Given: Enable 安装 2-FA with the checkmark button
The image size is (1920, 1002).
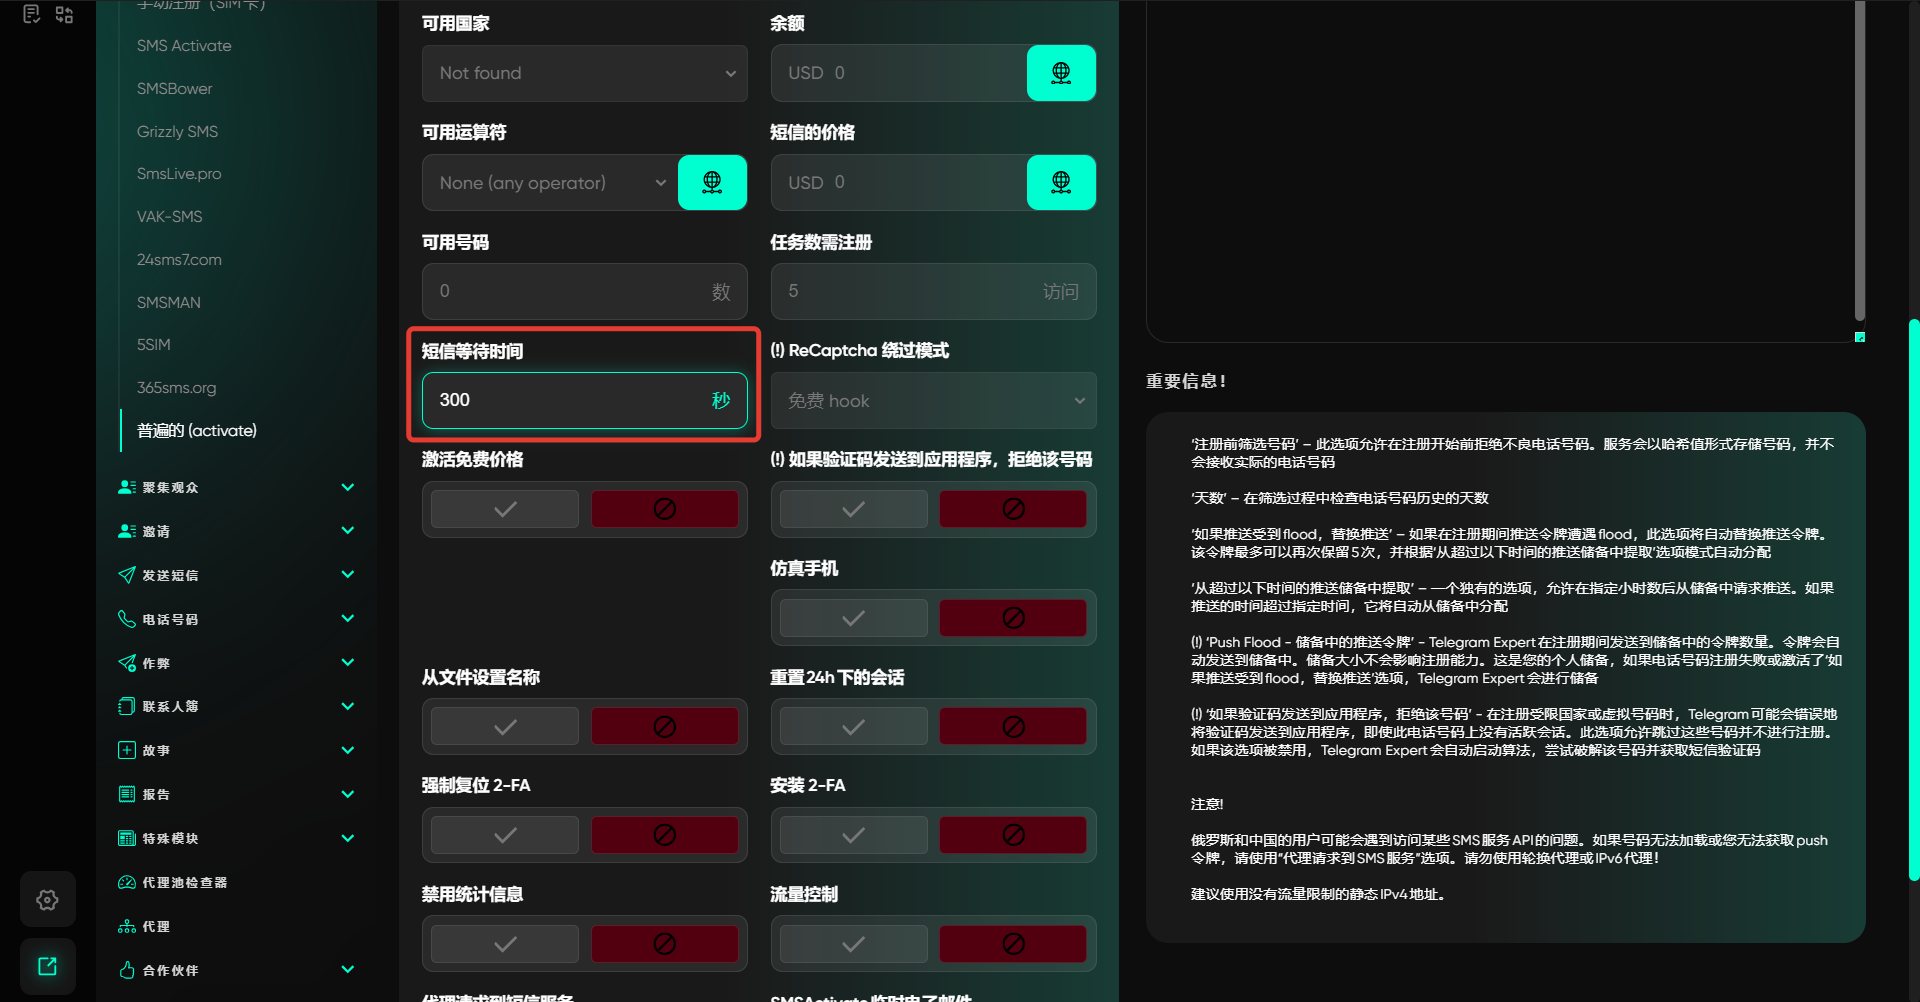Looking at the screenshot, I should point(853,835).
